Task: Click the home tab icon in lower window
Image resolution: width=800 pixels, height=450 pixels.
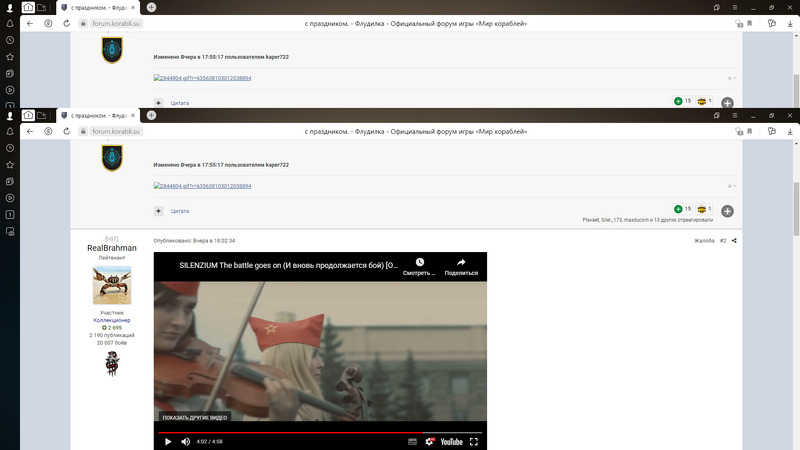Action: [x=28, y=115]
